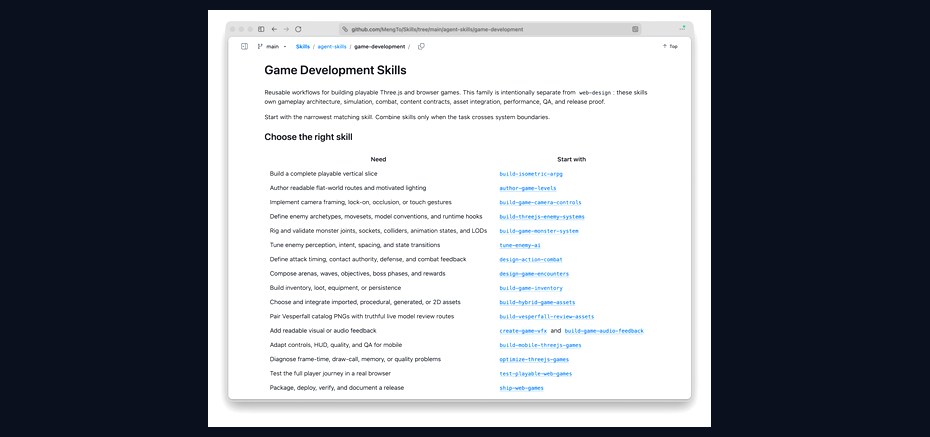Click 'Diagnose frame-time, draw-call' row text
This screenshot has height=437, width=930.
click(355, 359)
